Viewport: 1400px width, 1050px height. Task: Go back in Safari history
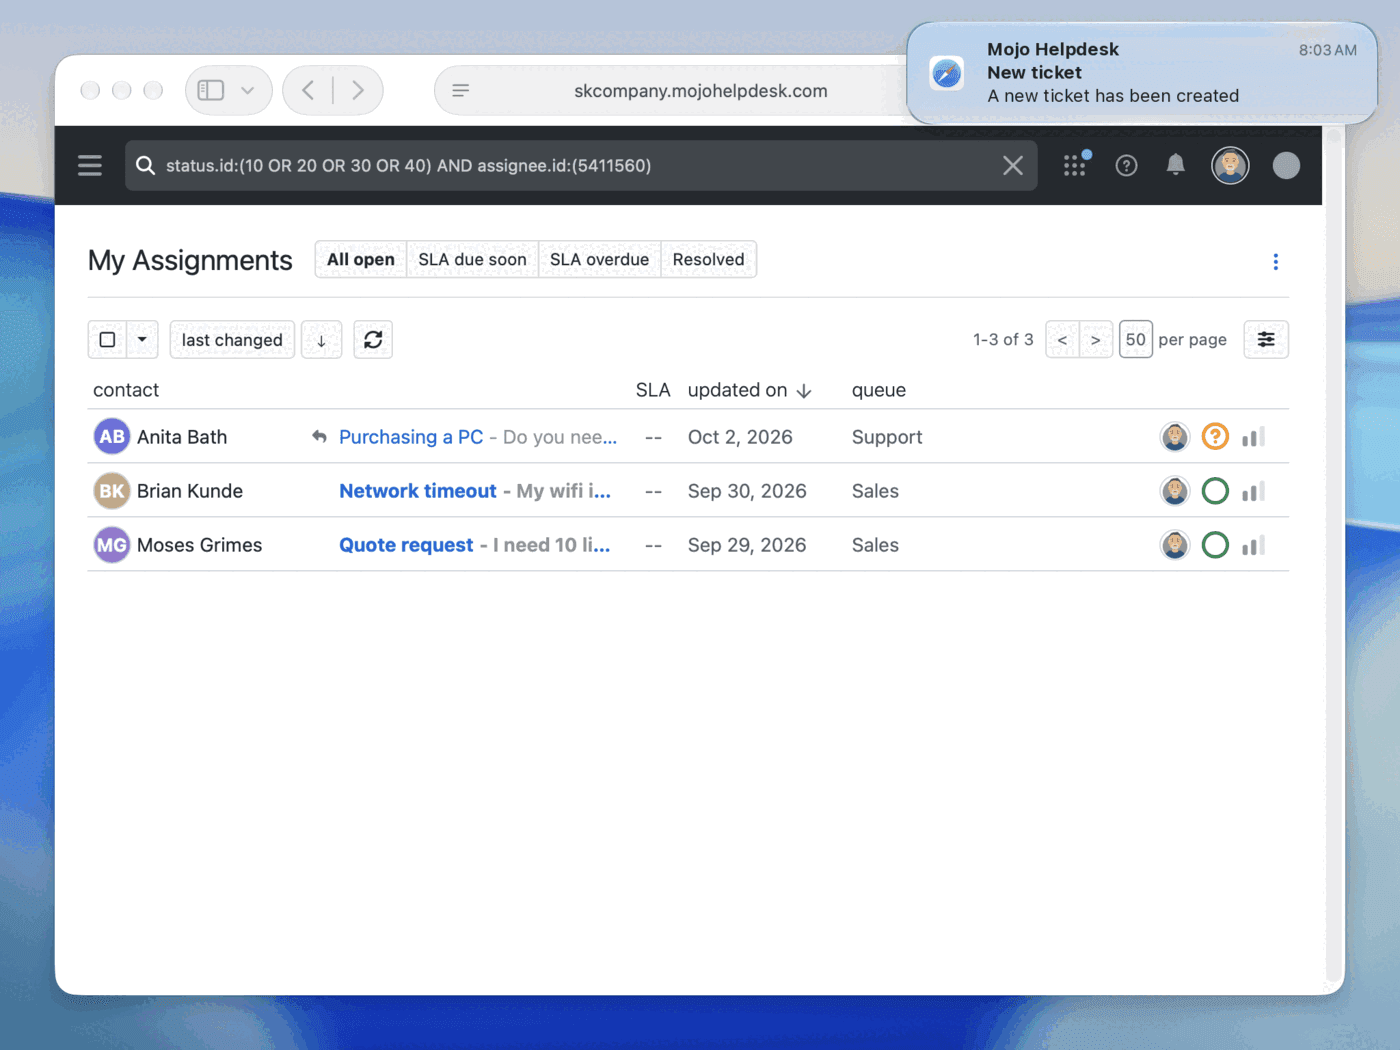coord(308,90)
